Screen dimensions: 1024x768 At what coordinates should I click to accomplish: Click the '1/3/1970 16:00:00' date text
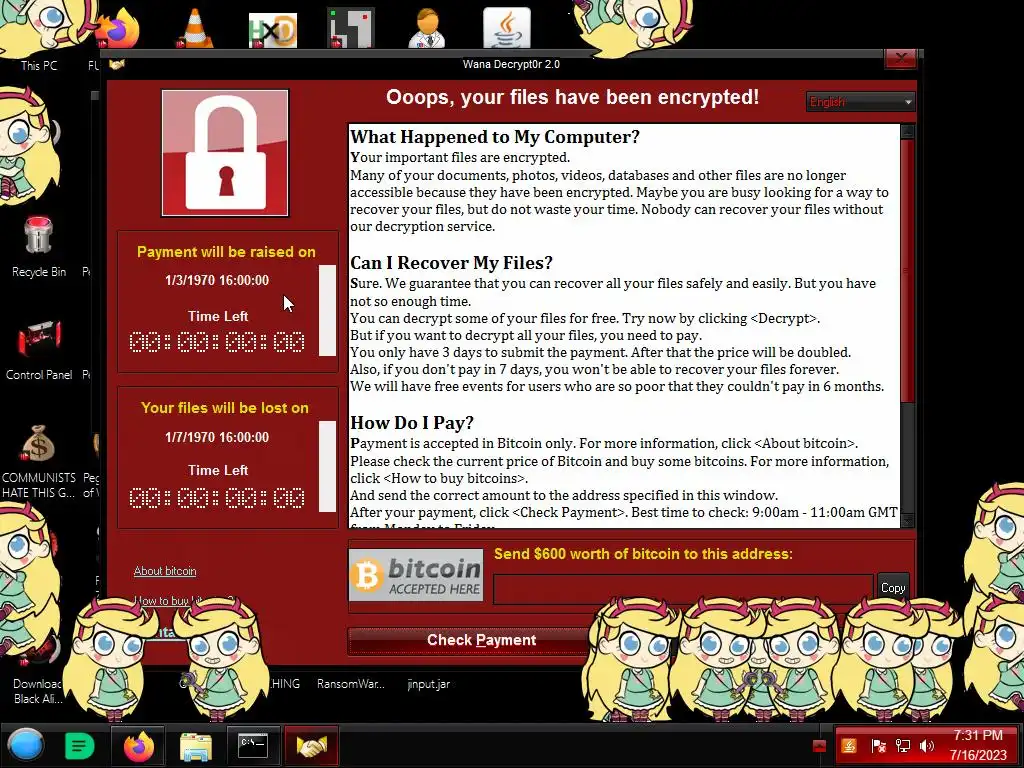(x=217, y=280)
